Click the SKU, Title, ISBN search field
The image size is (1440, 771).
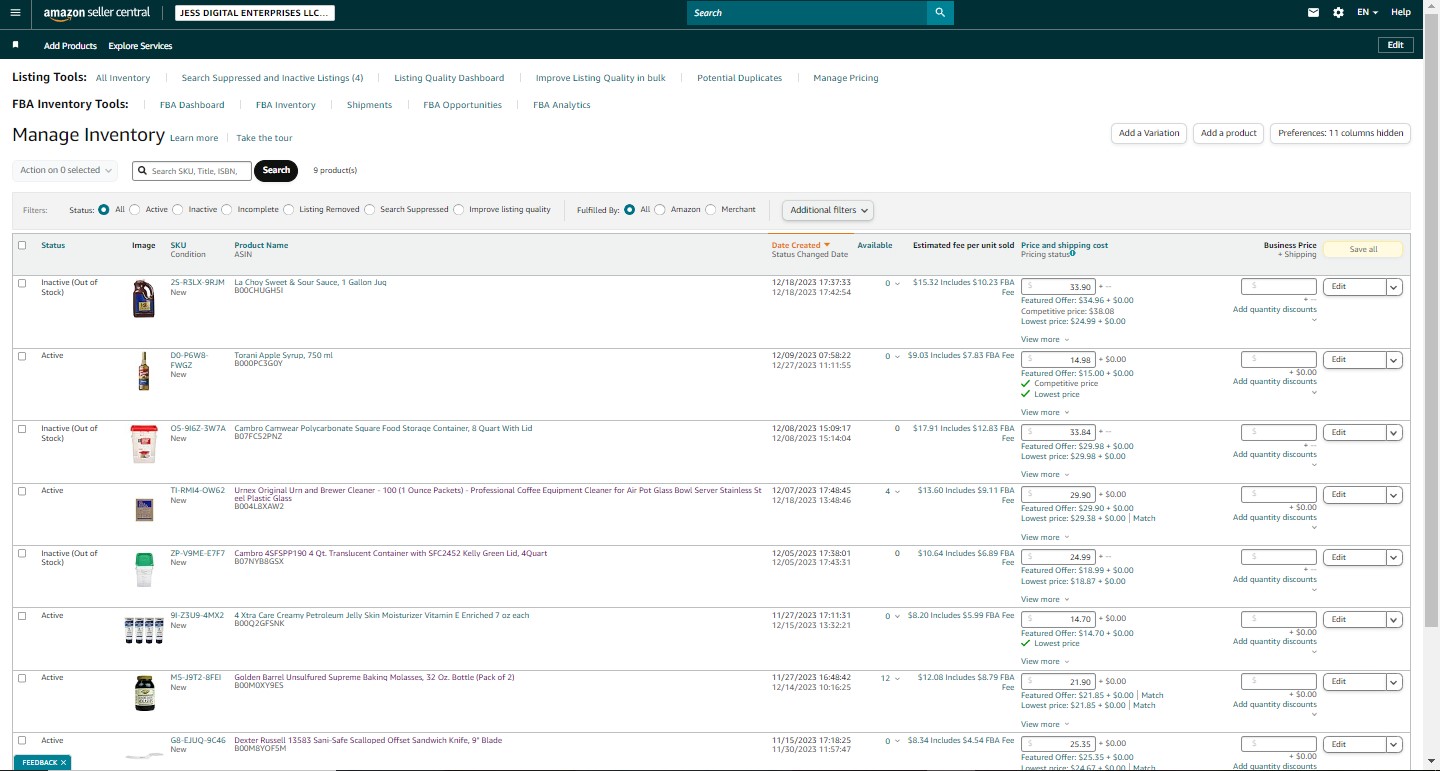coord(191,171)
